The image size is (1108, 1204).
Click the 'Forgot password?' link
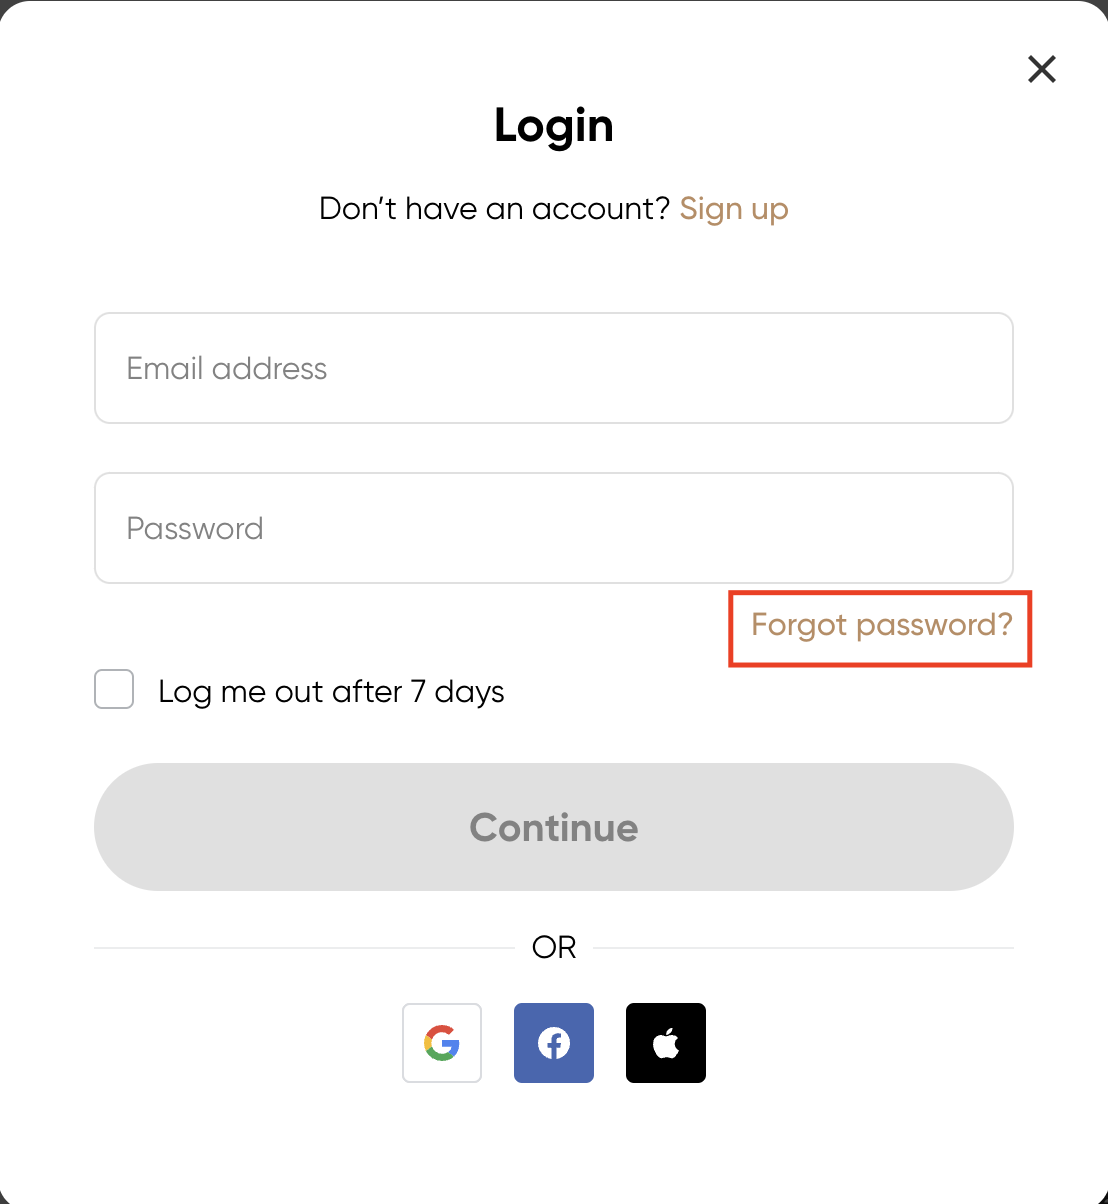click(881, 625)
